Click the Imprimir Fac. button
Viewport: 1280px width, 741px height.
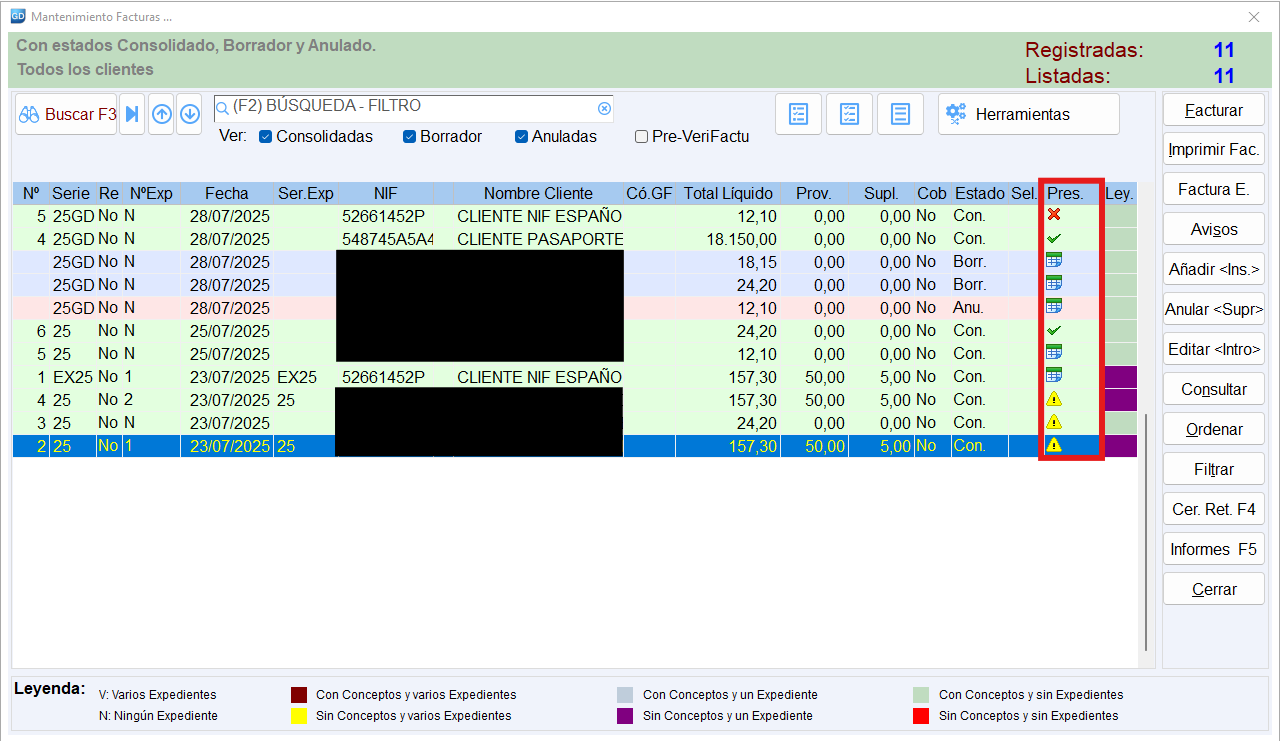pos(1214,150)
